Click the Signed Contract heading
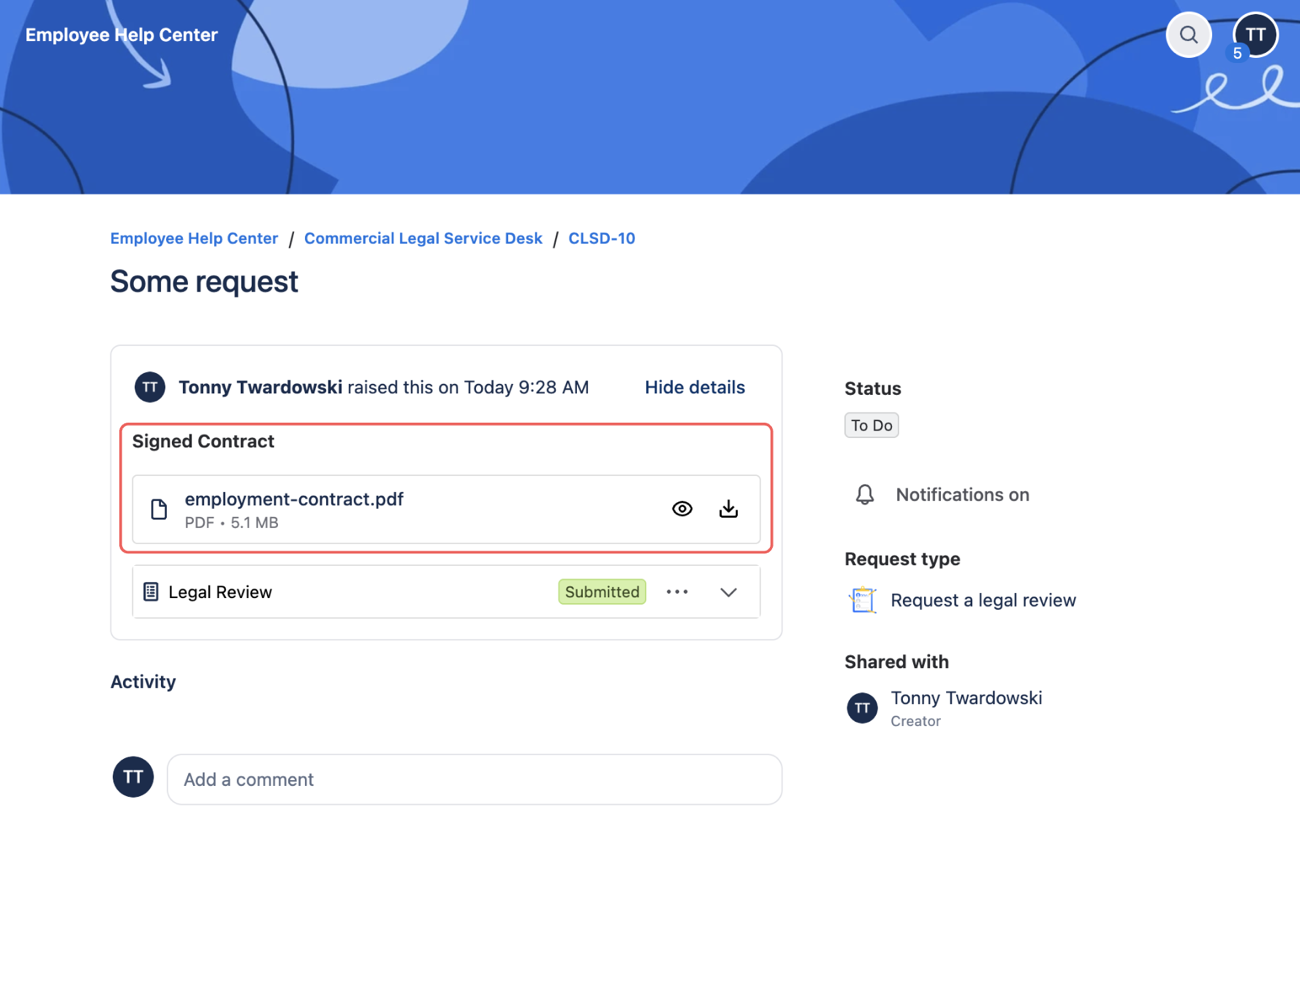The image size is (1300, 990). click(203, 441)
